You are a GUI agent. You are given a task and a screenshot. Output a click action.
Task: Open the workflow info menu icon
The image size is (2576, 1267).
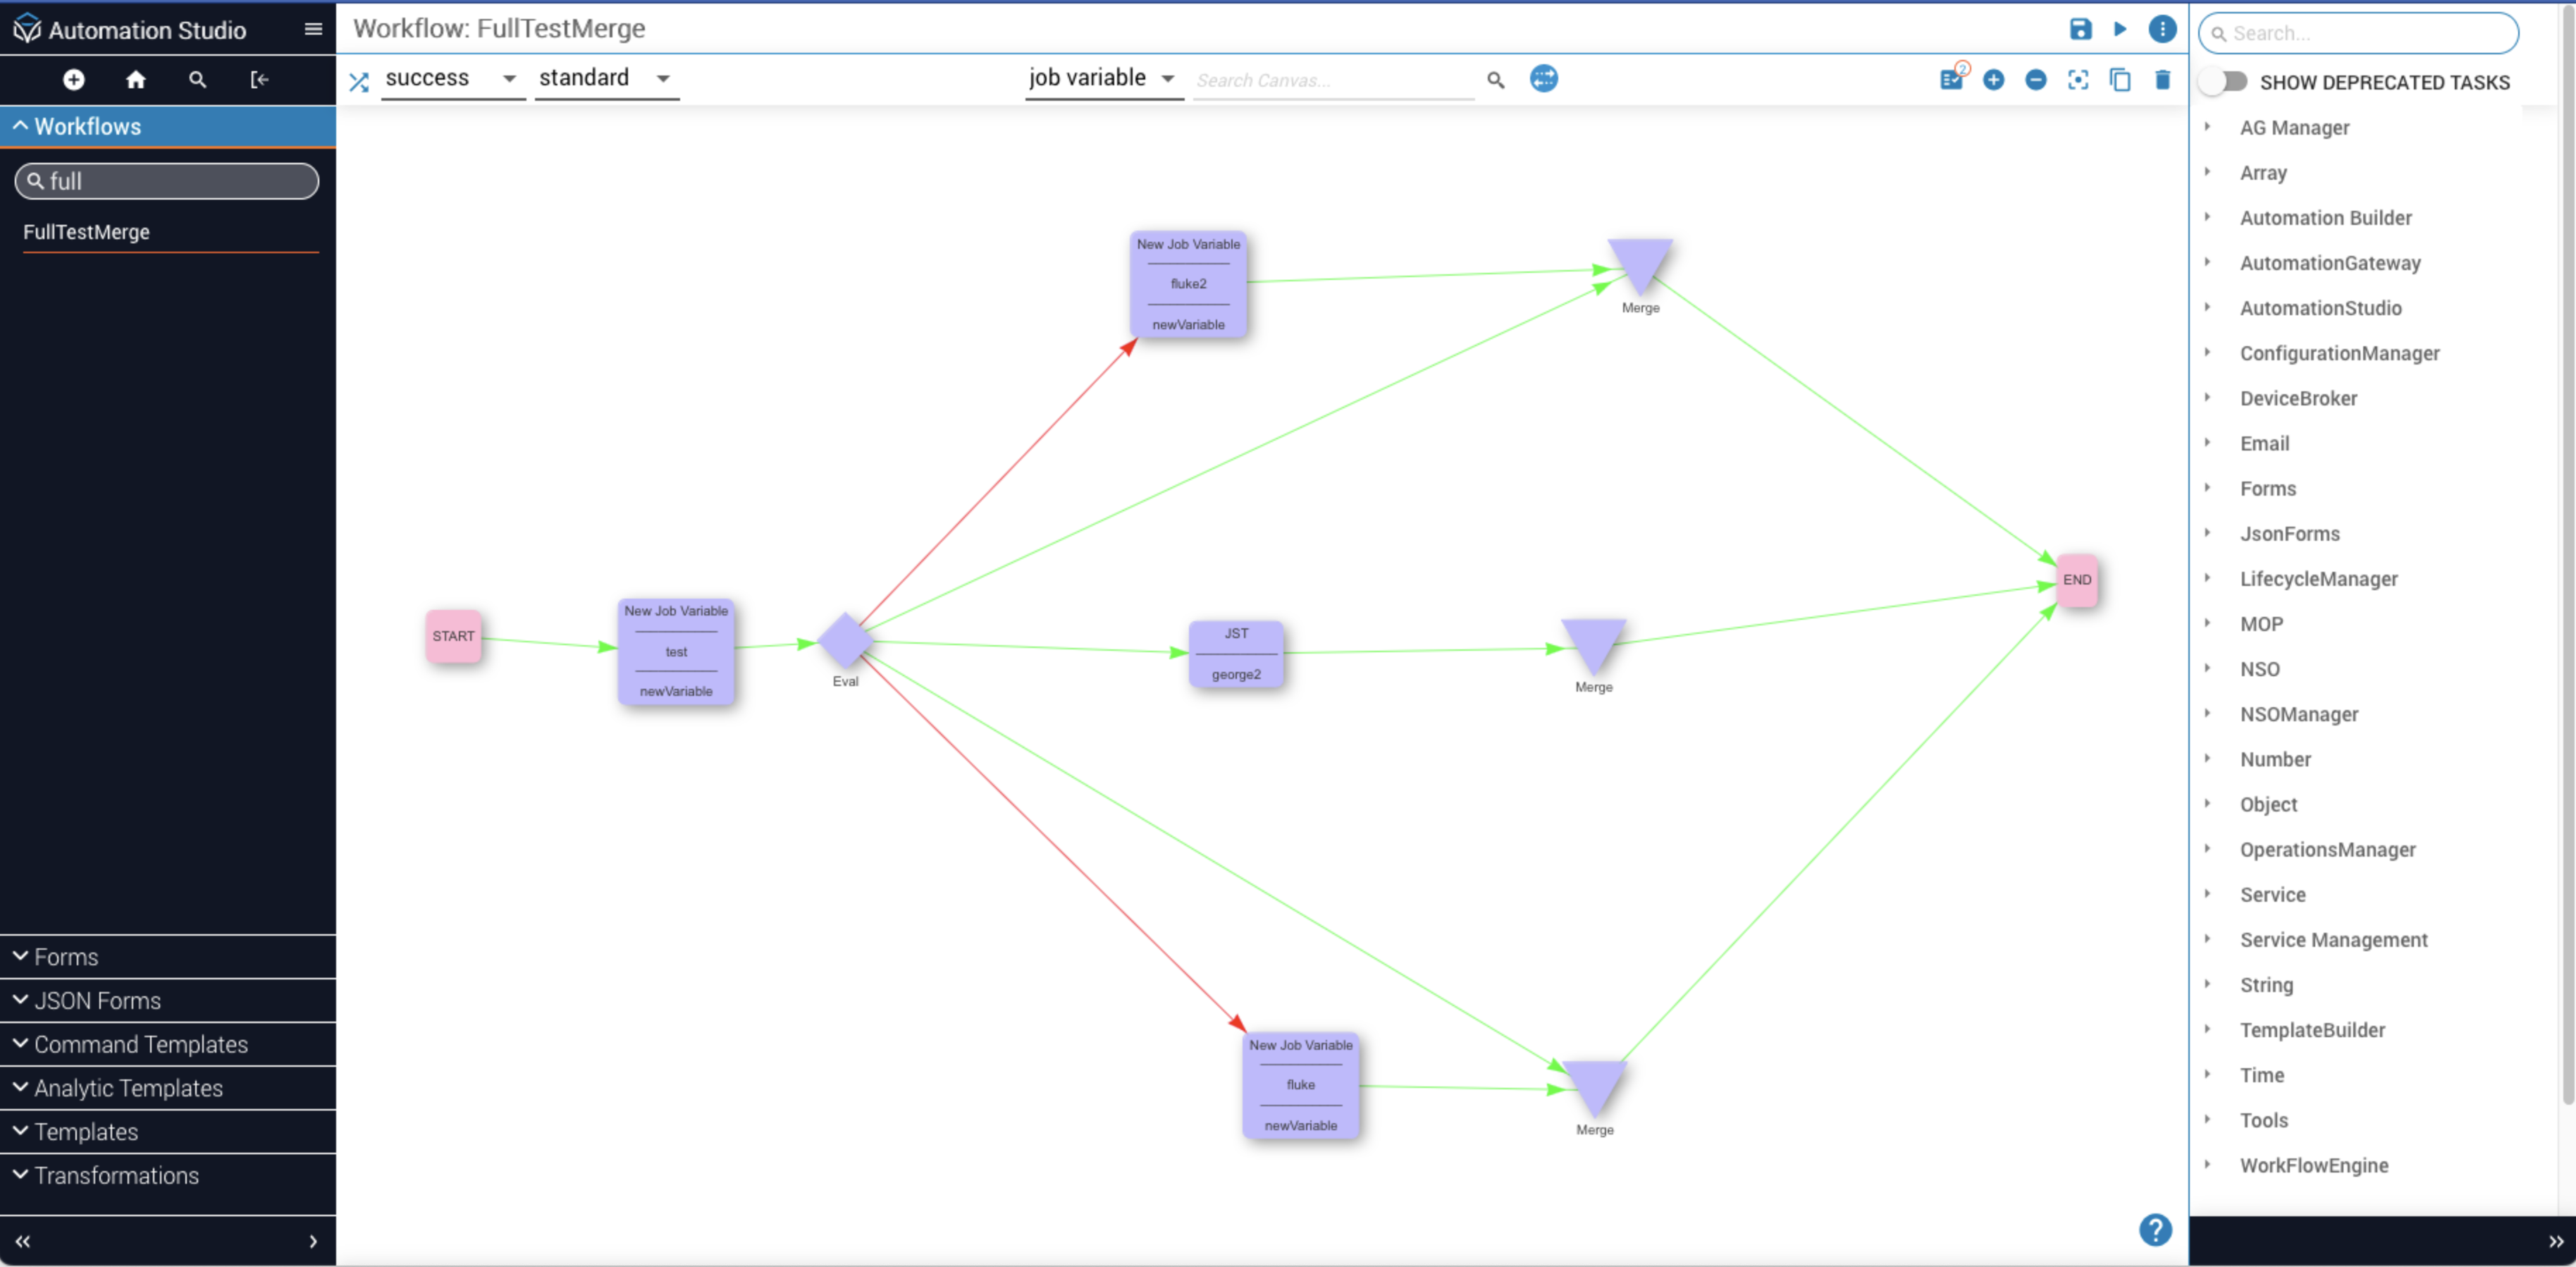2162,29
